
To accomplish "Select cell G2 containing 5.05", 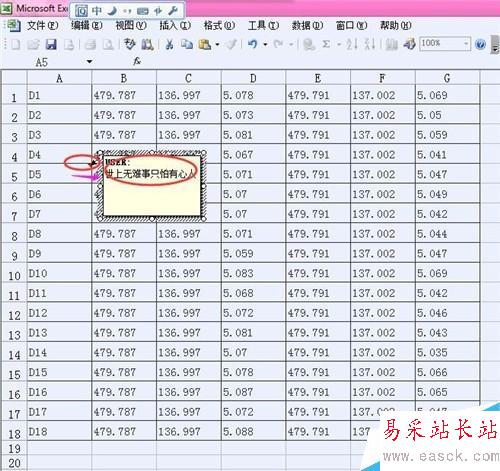I will tap(447, 115).
